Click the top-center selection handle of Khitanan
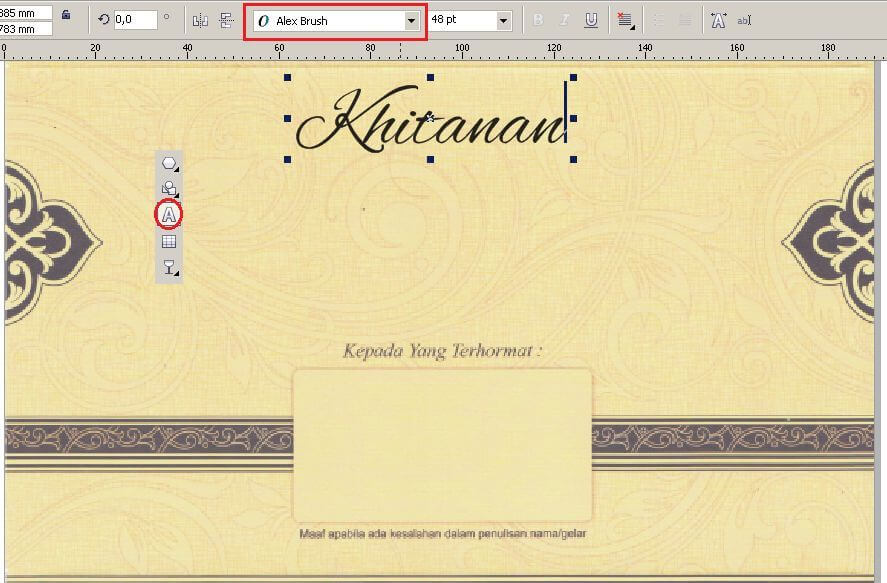Image resolution: width=887 pixels, height=583 pixels. (430, 77)
